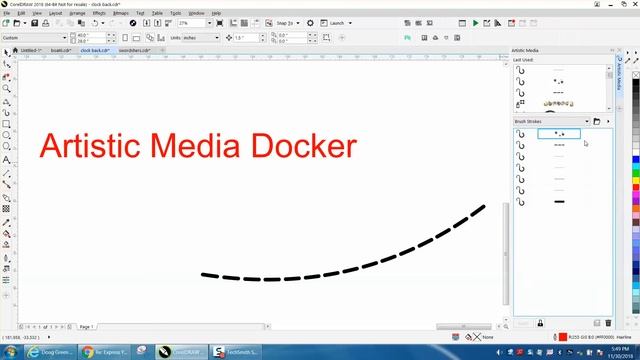Open the Undo history dropdown arrow
The height and width of the screenshot is (360, 640).
pyautogui.click(x=103, y=23)
